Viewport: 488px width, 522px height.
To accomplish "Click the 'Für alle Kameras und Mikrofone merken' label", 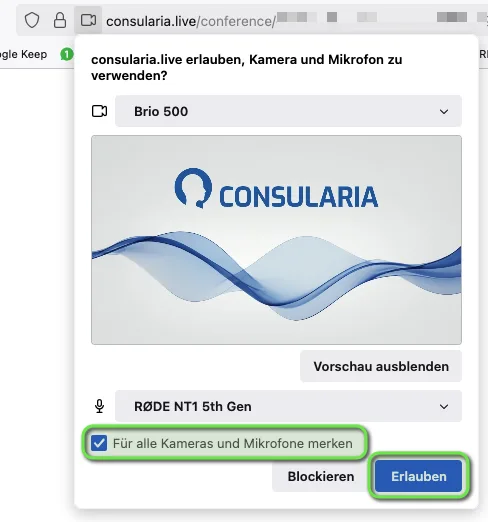I will point(233,443).
